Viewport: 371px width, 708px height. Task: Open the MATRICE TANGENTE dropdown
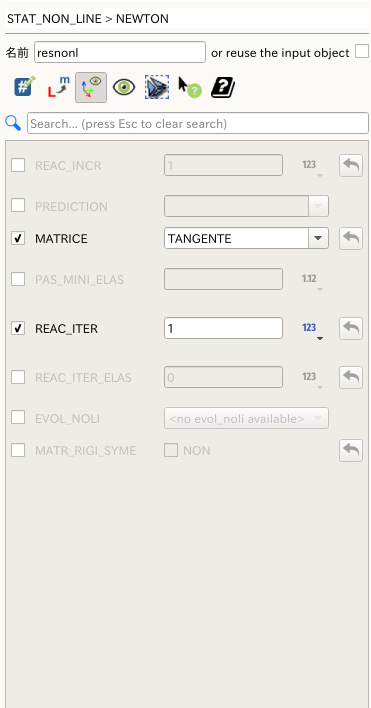[246, 238]
